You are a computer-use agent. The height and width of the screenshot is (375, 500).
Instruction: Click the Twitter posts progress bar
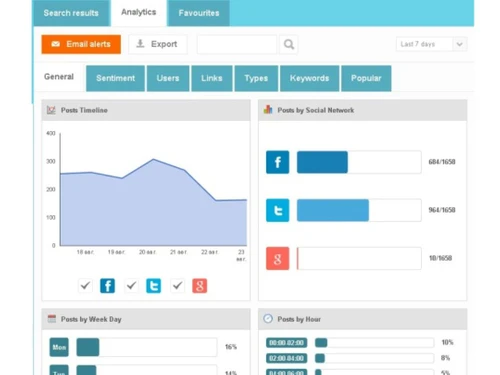(x=359, y=210)
